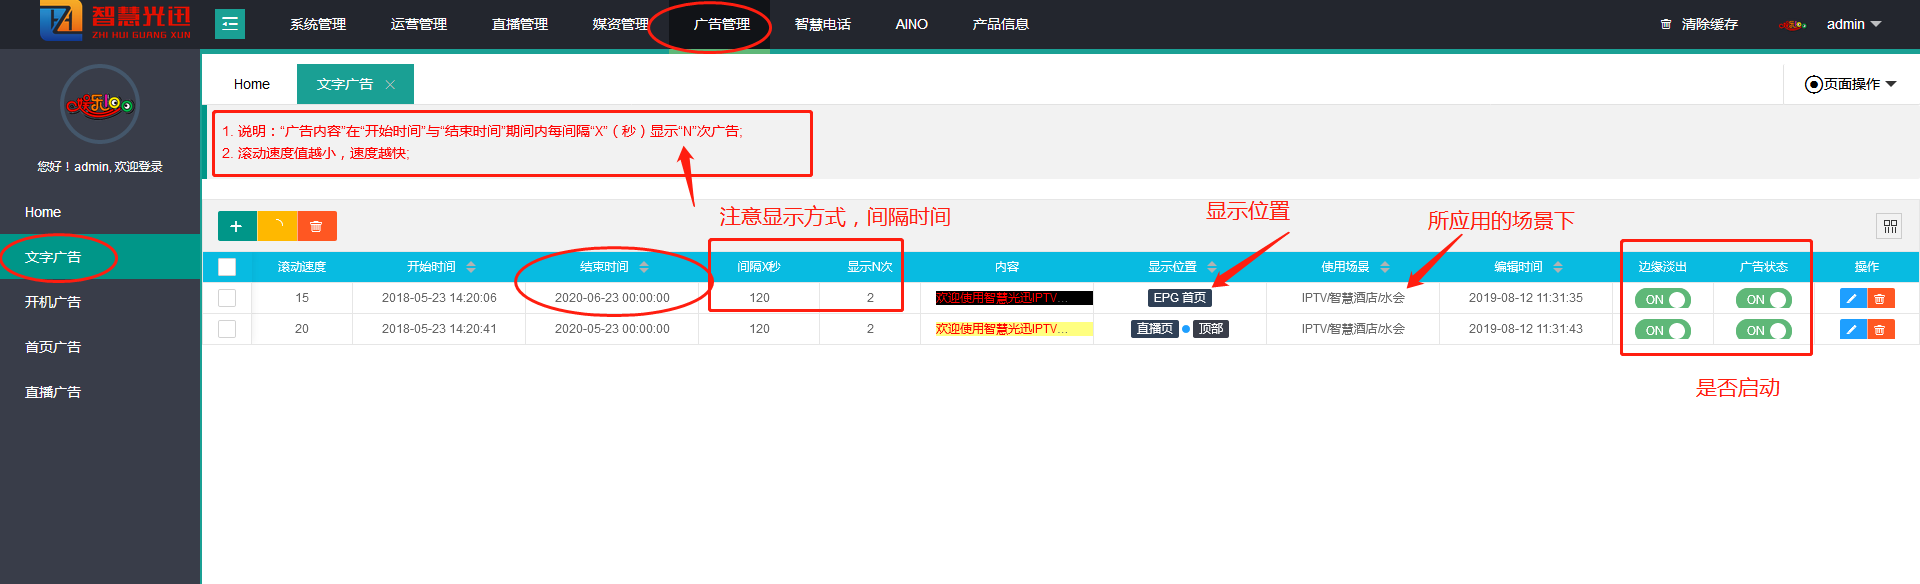
Task: Sort by 开始时间 using the sort arrows
Action: tap(471, 267)
